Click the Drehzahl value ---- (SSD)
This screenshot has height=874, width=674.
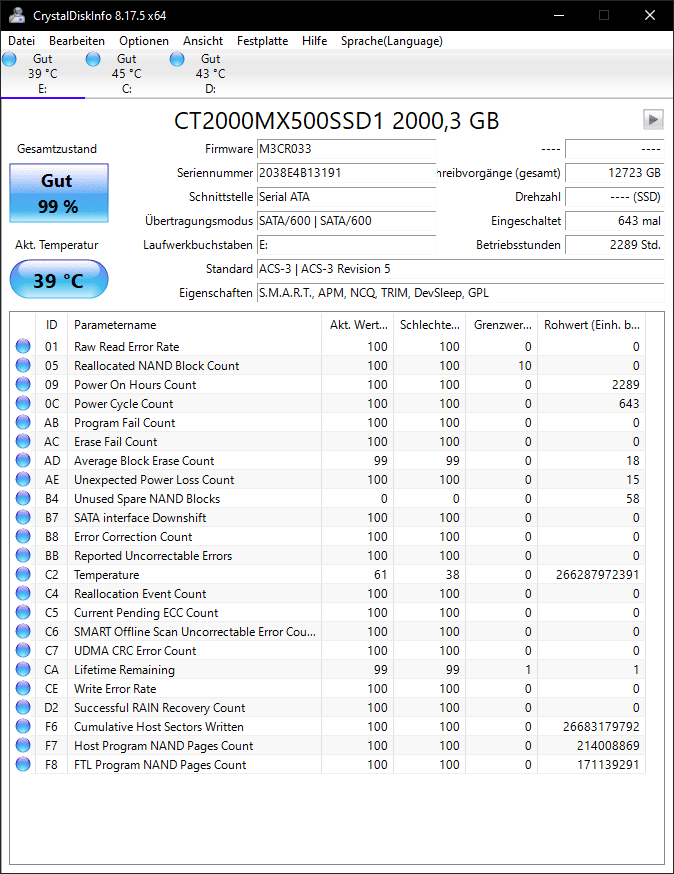pyautogui.click(x=614, y=197)
